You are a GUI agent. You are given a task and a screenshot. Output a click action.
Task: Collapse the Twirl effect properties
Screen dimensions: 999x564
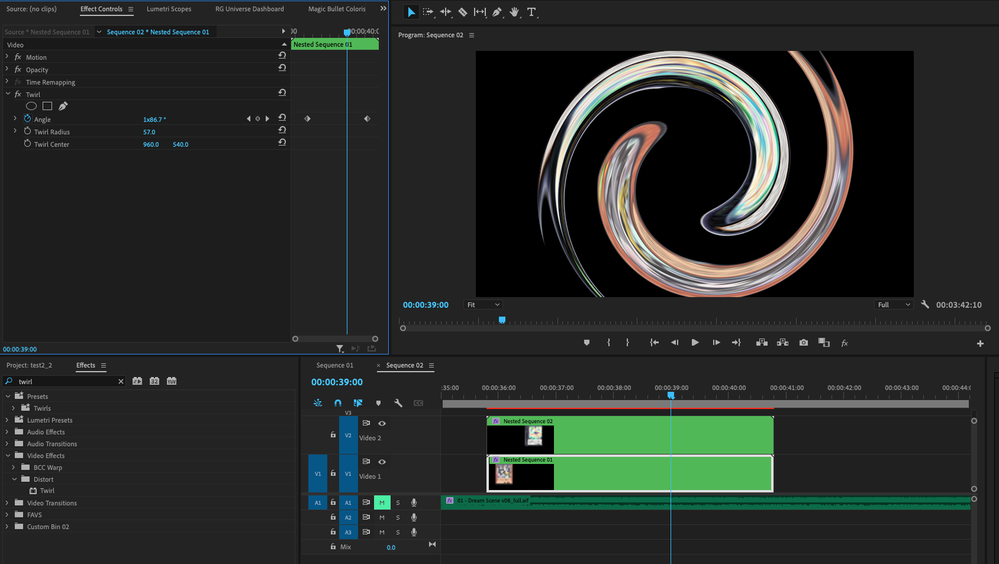point(7,94)
